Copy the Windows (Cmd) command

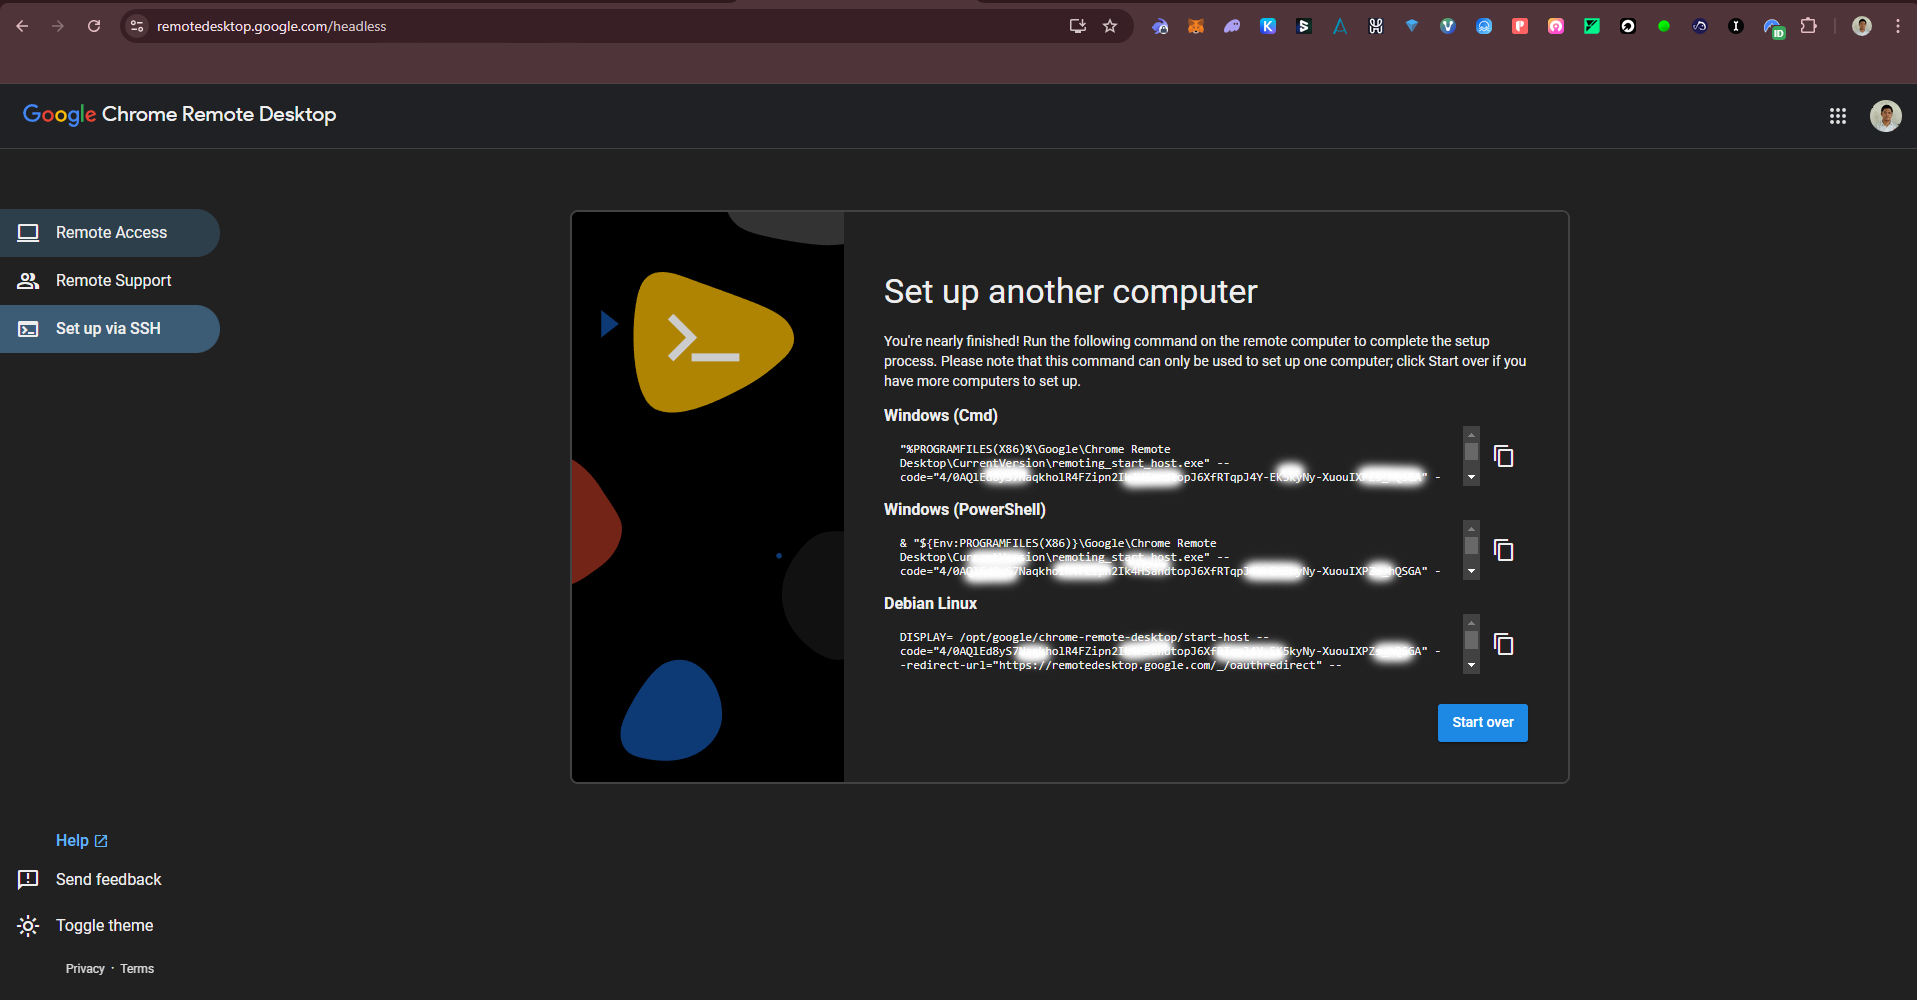click(x=1503, y=456)
